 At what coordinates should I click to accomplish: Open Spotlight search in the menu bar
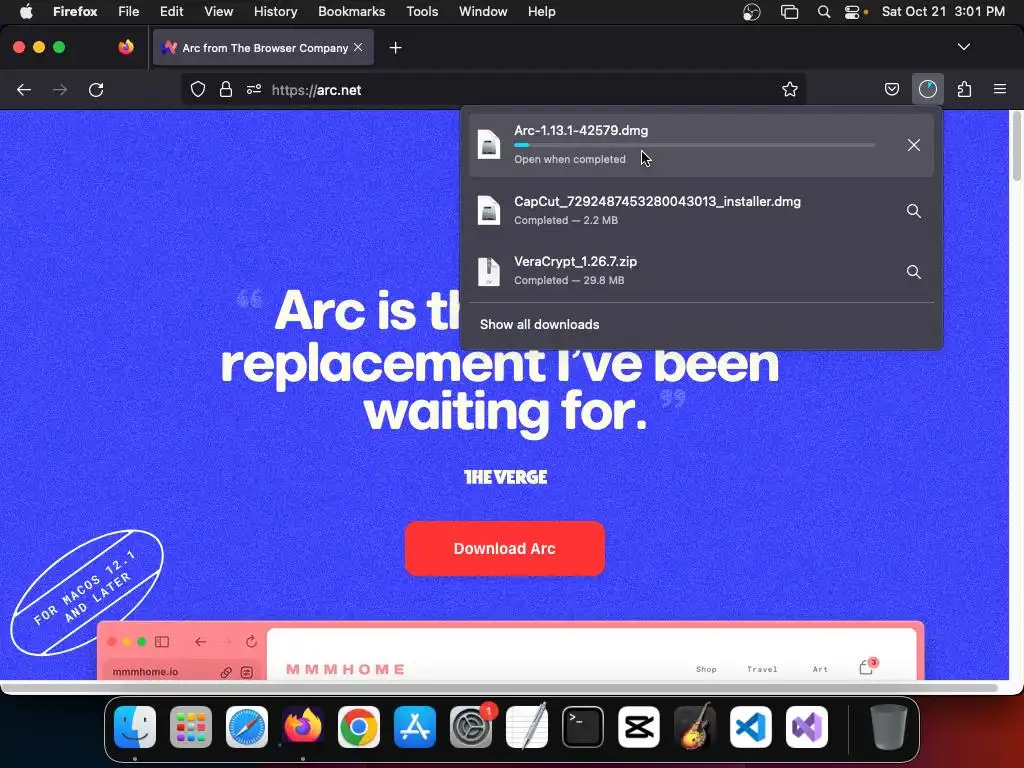pos(824,12)
